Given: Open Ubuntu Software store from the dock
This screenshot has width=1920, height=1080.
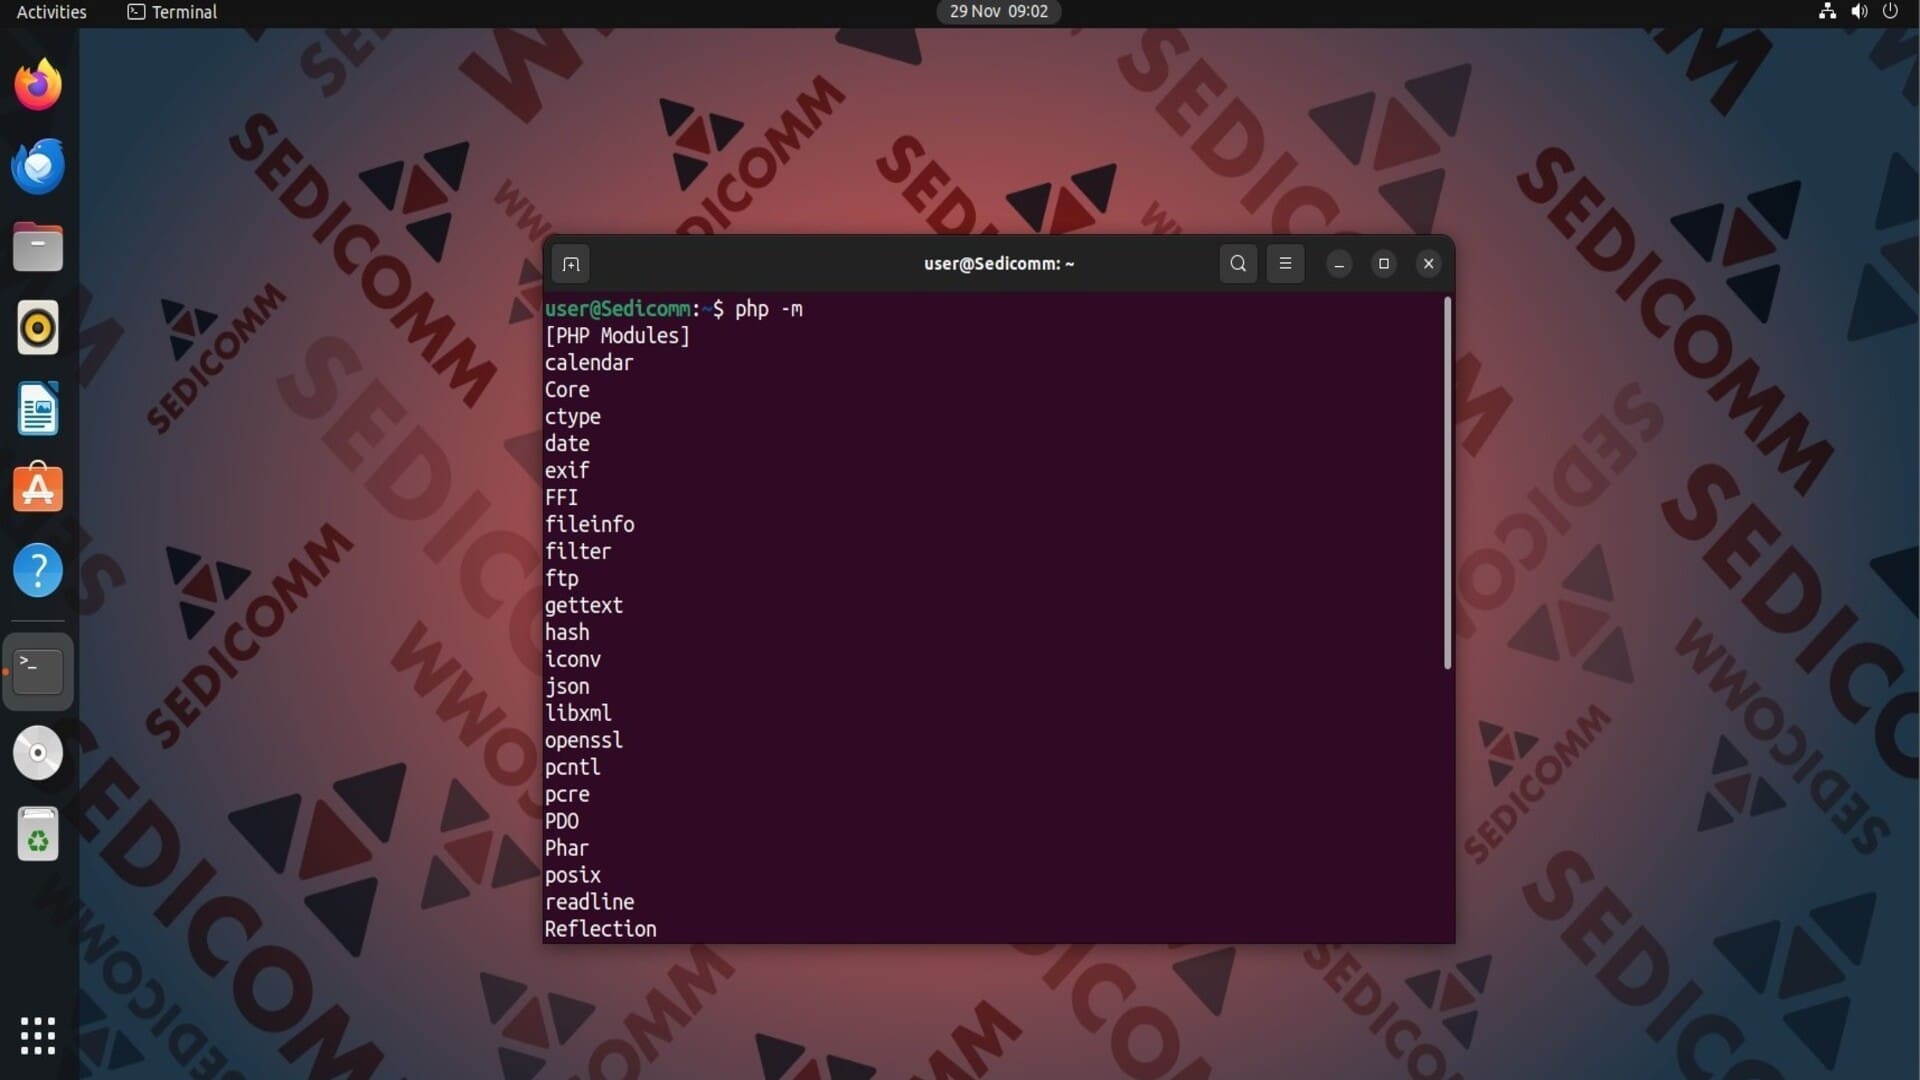Looking at the screenshot, I should 38,488.
